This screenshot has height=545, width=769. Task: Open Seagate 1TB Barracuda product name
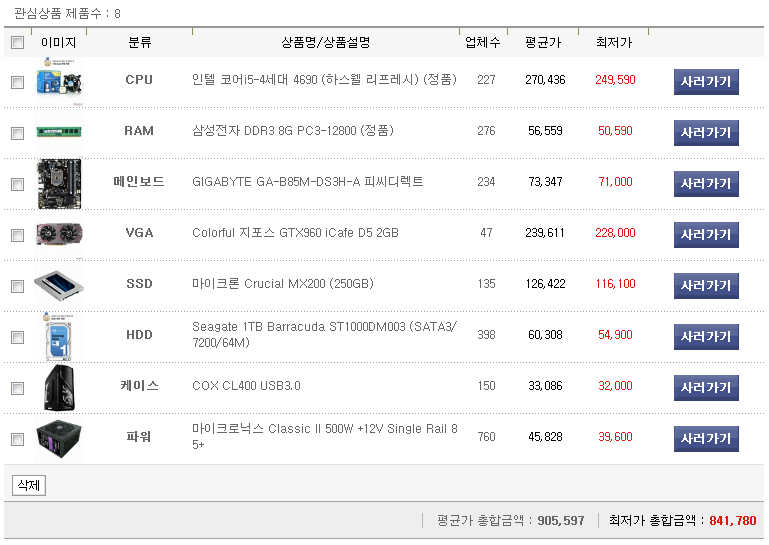(x=324, y=335)
